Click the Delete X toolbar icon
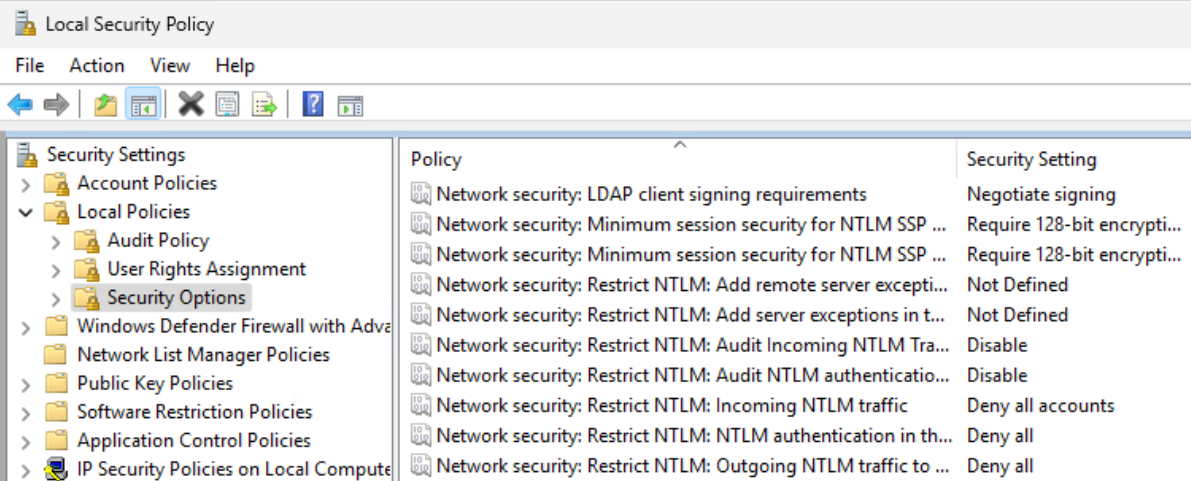Image resolution: width=1191 pixels, height=481 pixels. coord(191,104)
